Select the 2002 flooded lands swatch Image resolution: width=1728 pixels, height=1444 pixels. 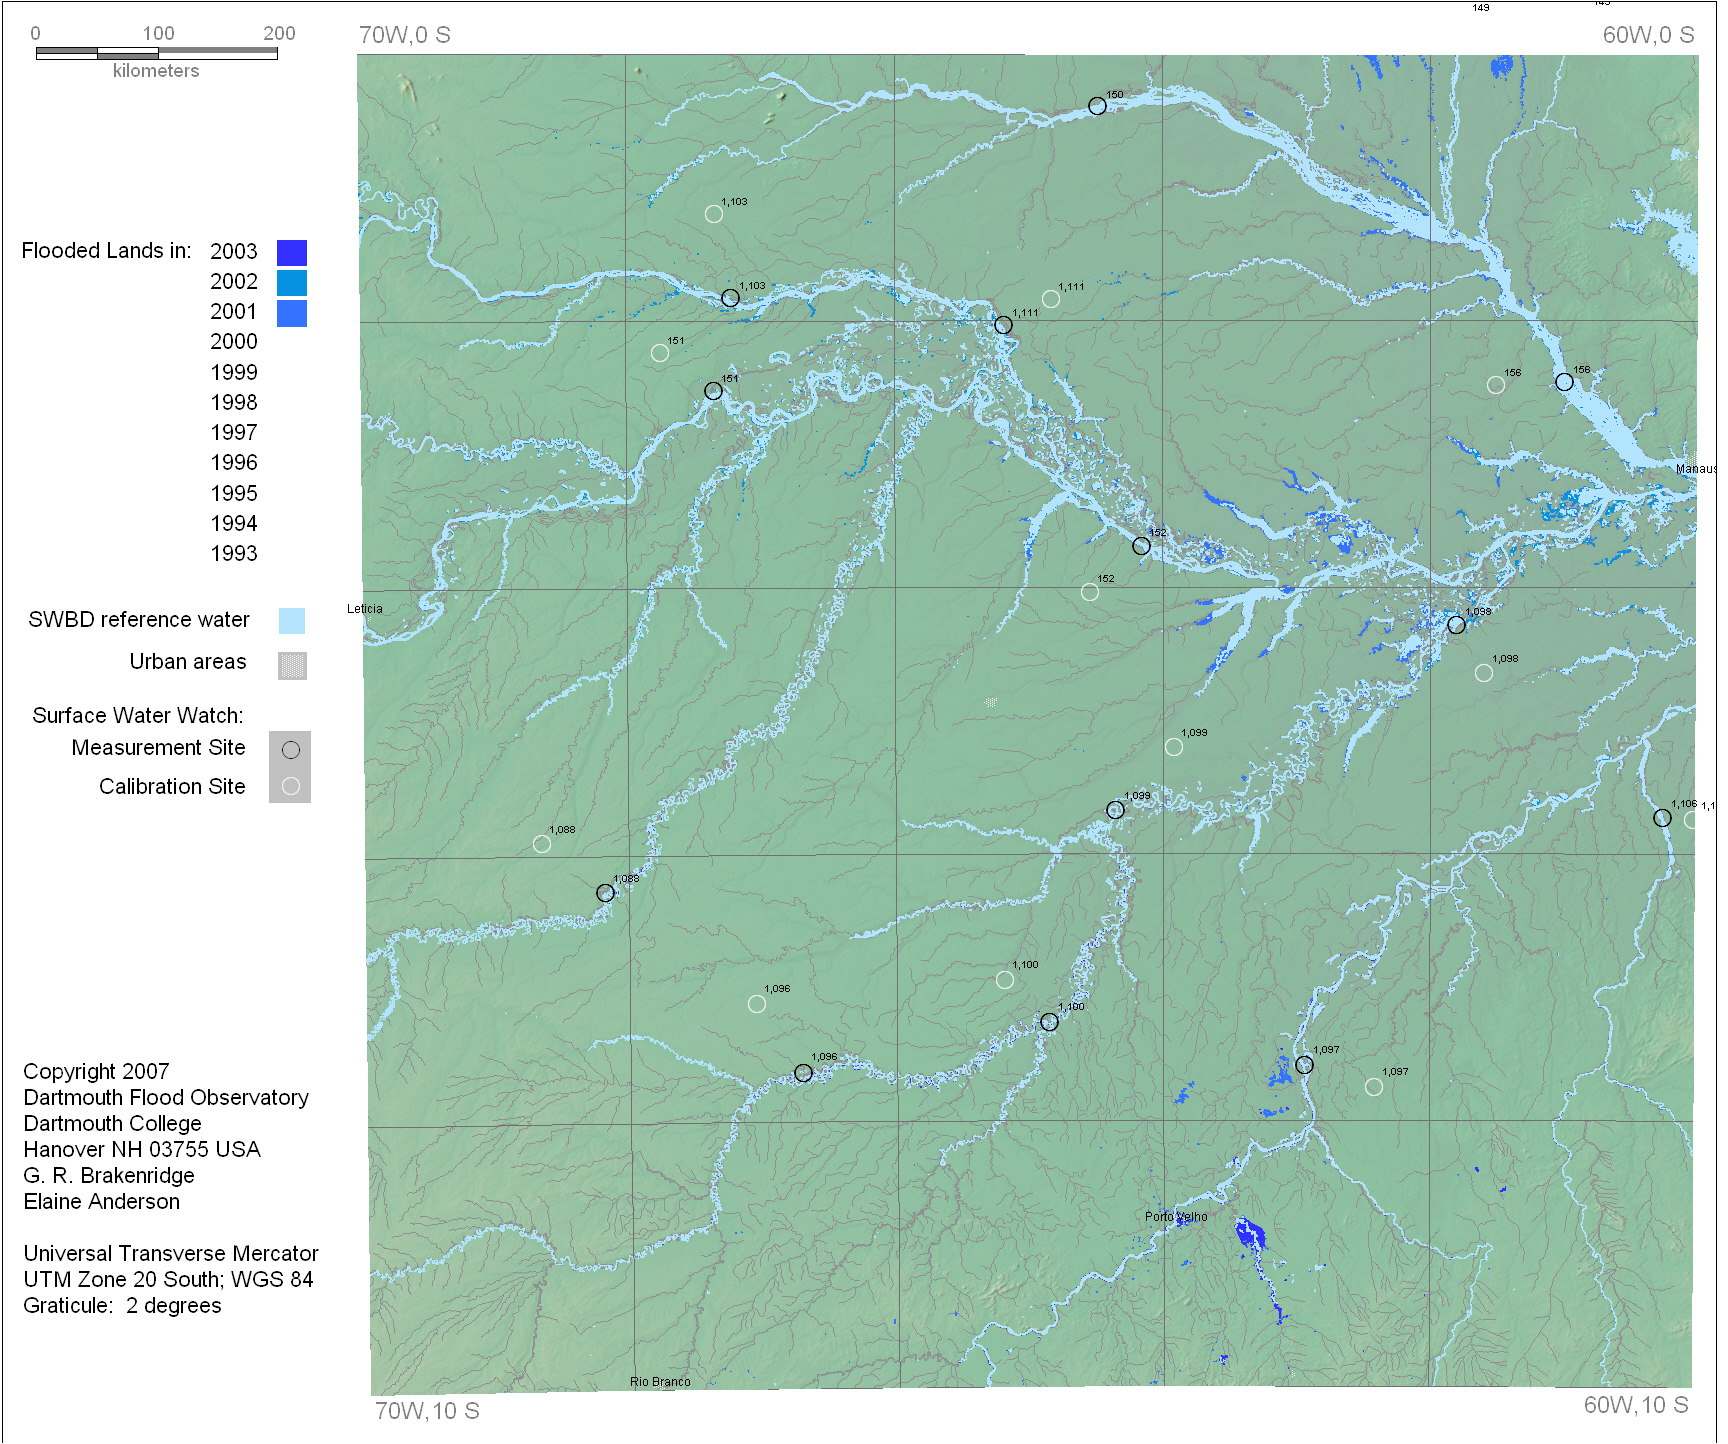292,283
